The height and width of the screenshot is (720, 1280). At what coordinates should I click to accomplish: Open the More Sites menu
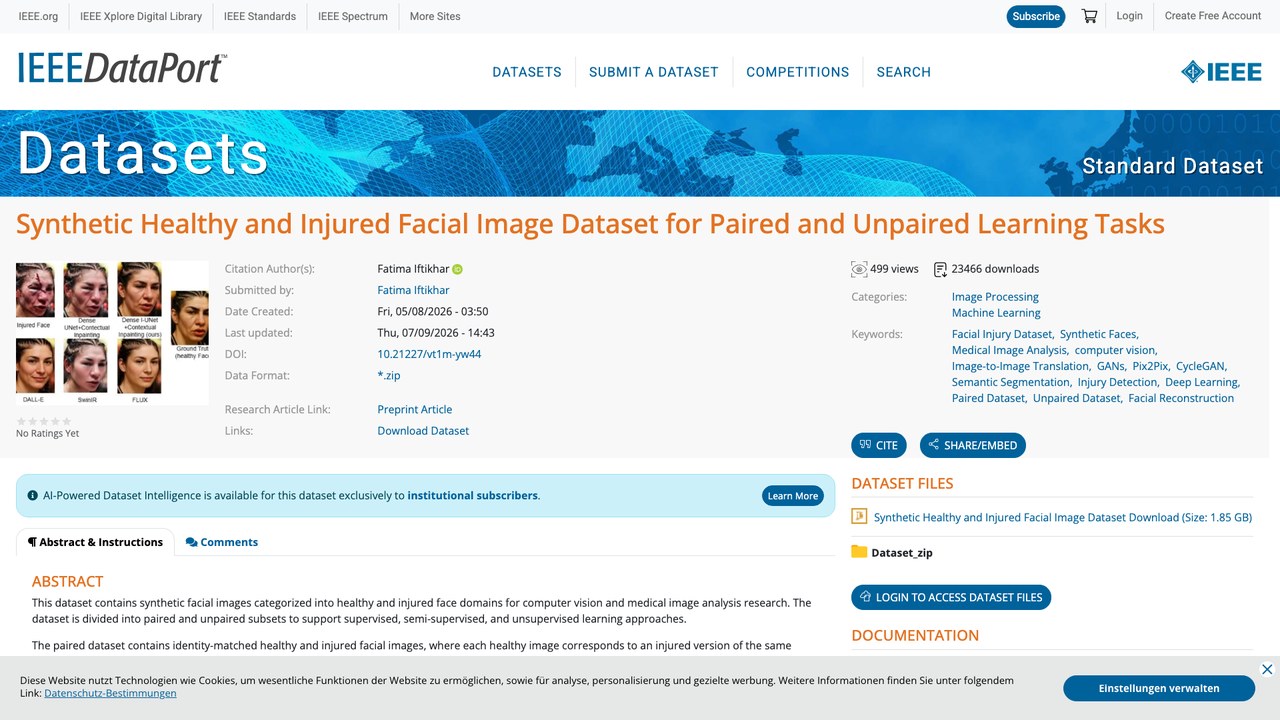tap(435, 16)
